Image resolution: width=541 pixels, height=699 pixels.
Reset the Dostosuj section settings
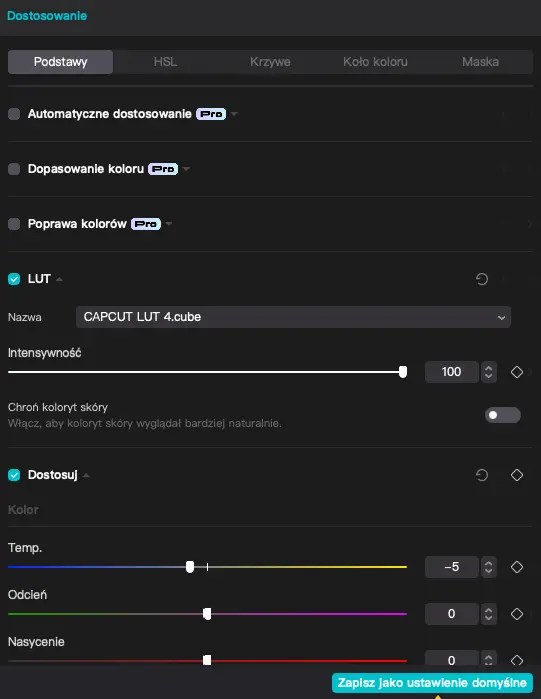(482, 475)
